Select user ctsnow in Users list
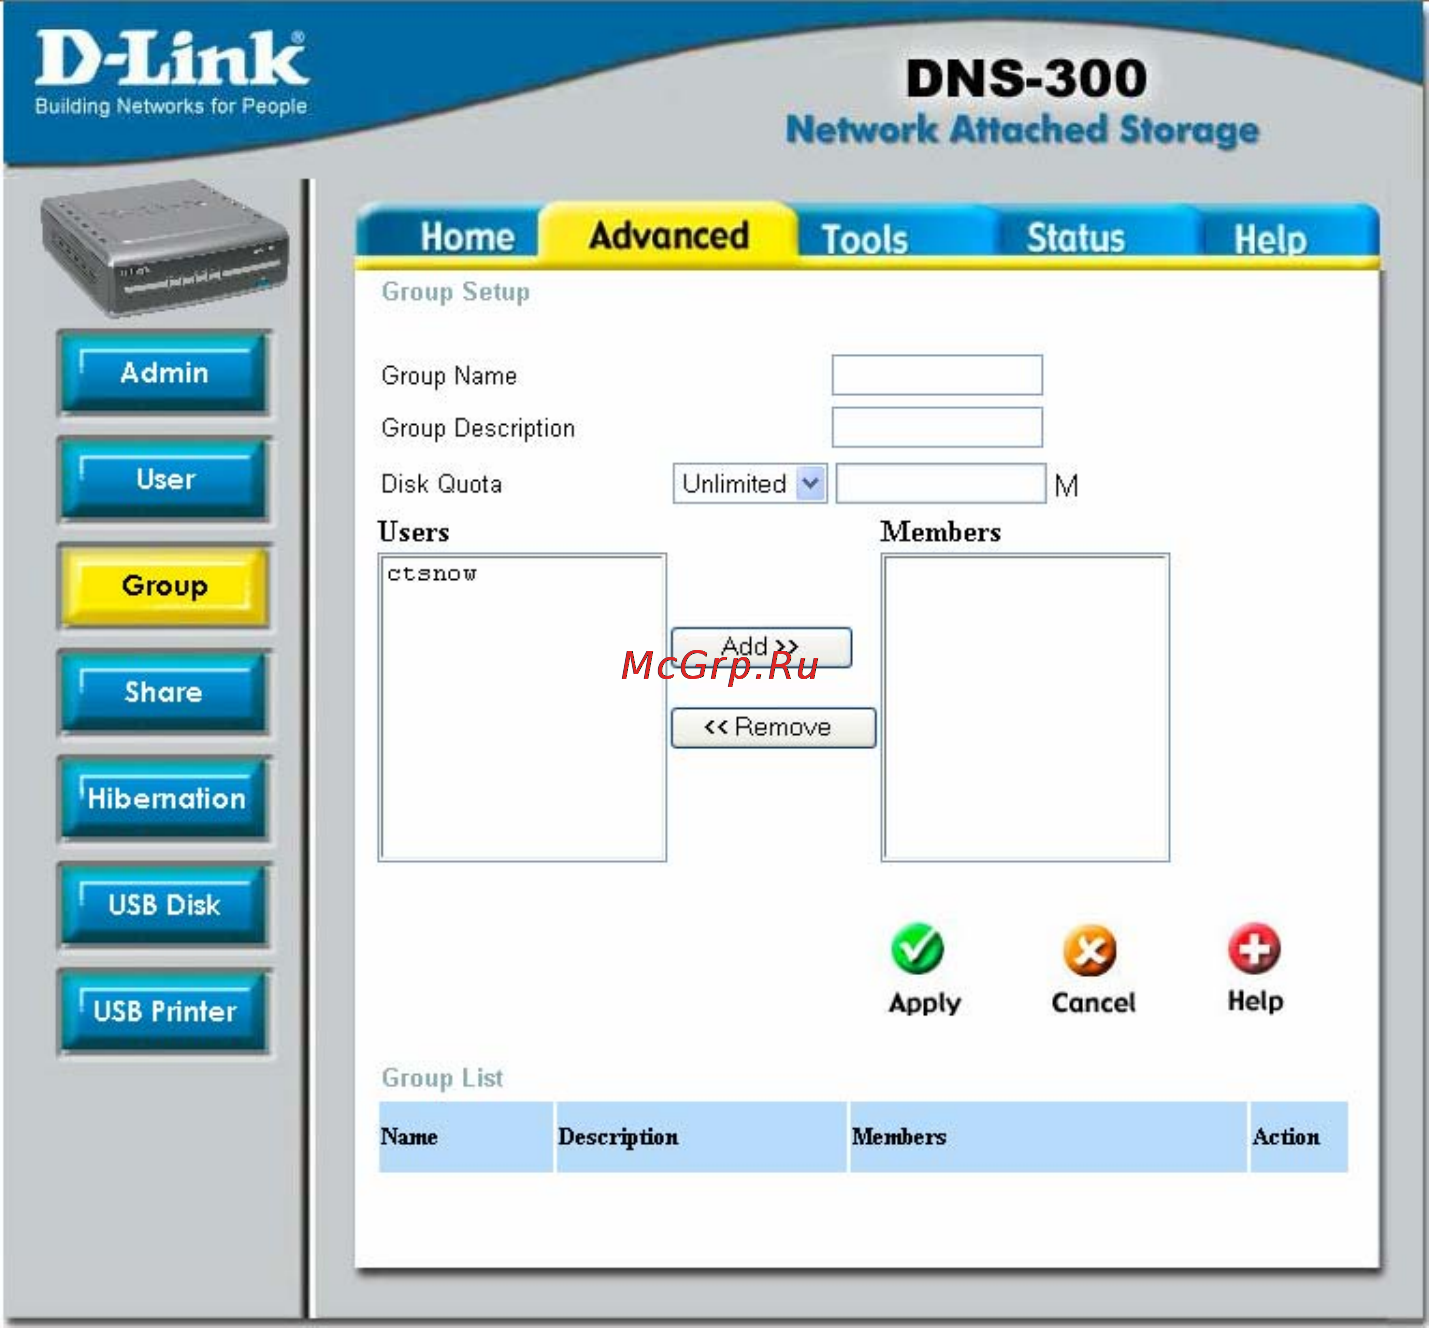Image resolution: width=1429 pixels, height=1328 pixels. click(x=432, y=574)
